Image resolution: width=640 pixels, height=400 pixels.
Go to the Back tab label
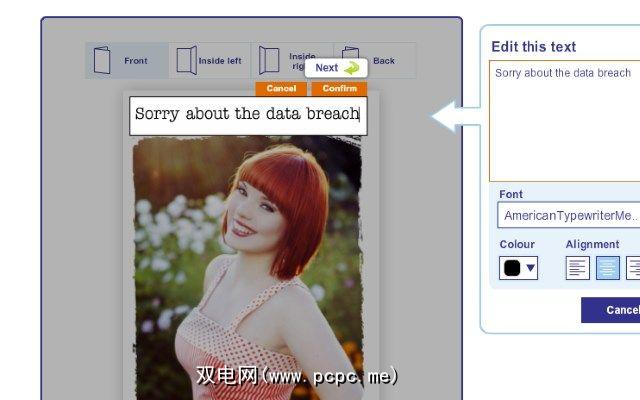click(x=384, y=61)
